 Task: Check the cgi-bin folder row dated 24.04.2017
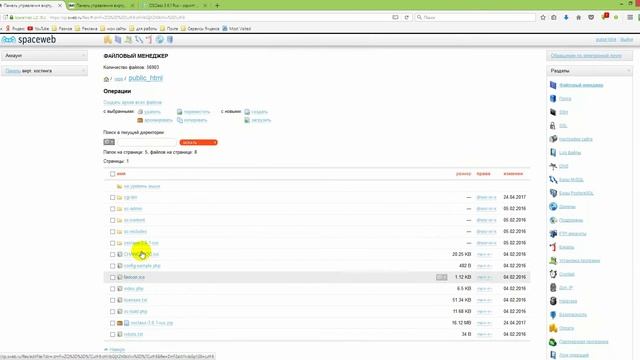click(112, 197)
